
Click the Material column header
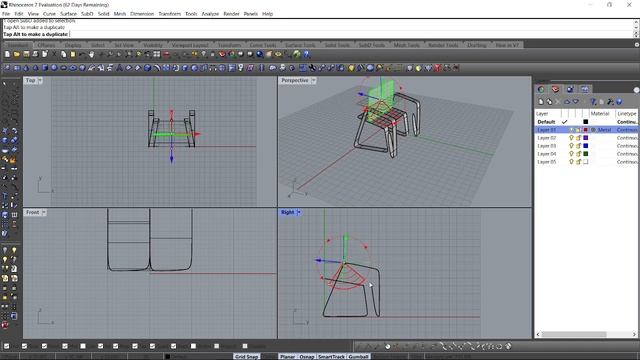click(x=600, y=113)
